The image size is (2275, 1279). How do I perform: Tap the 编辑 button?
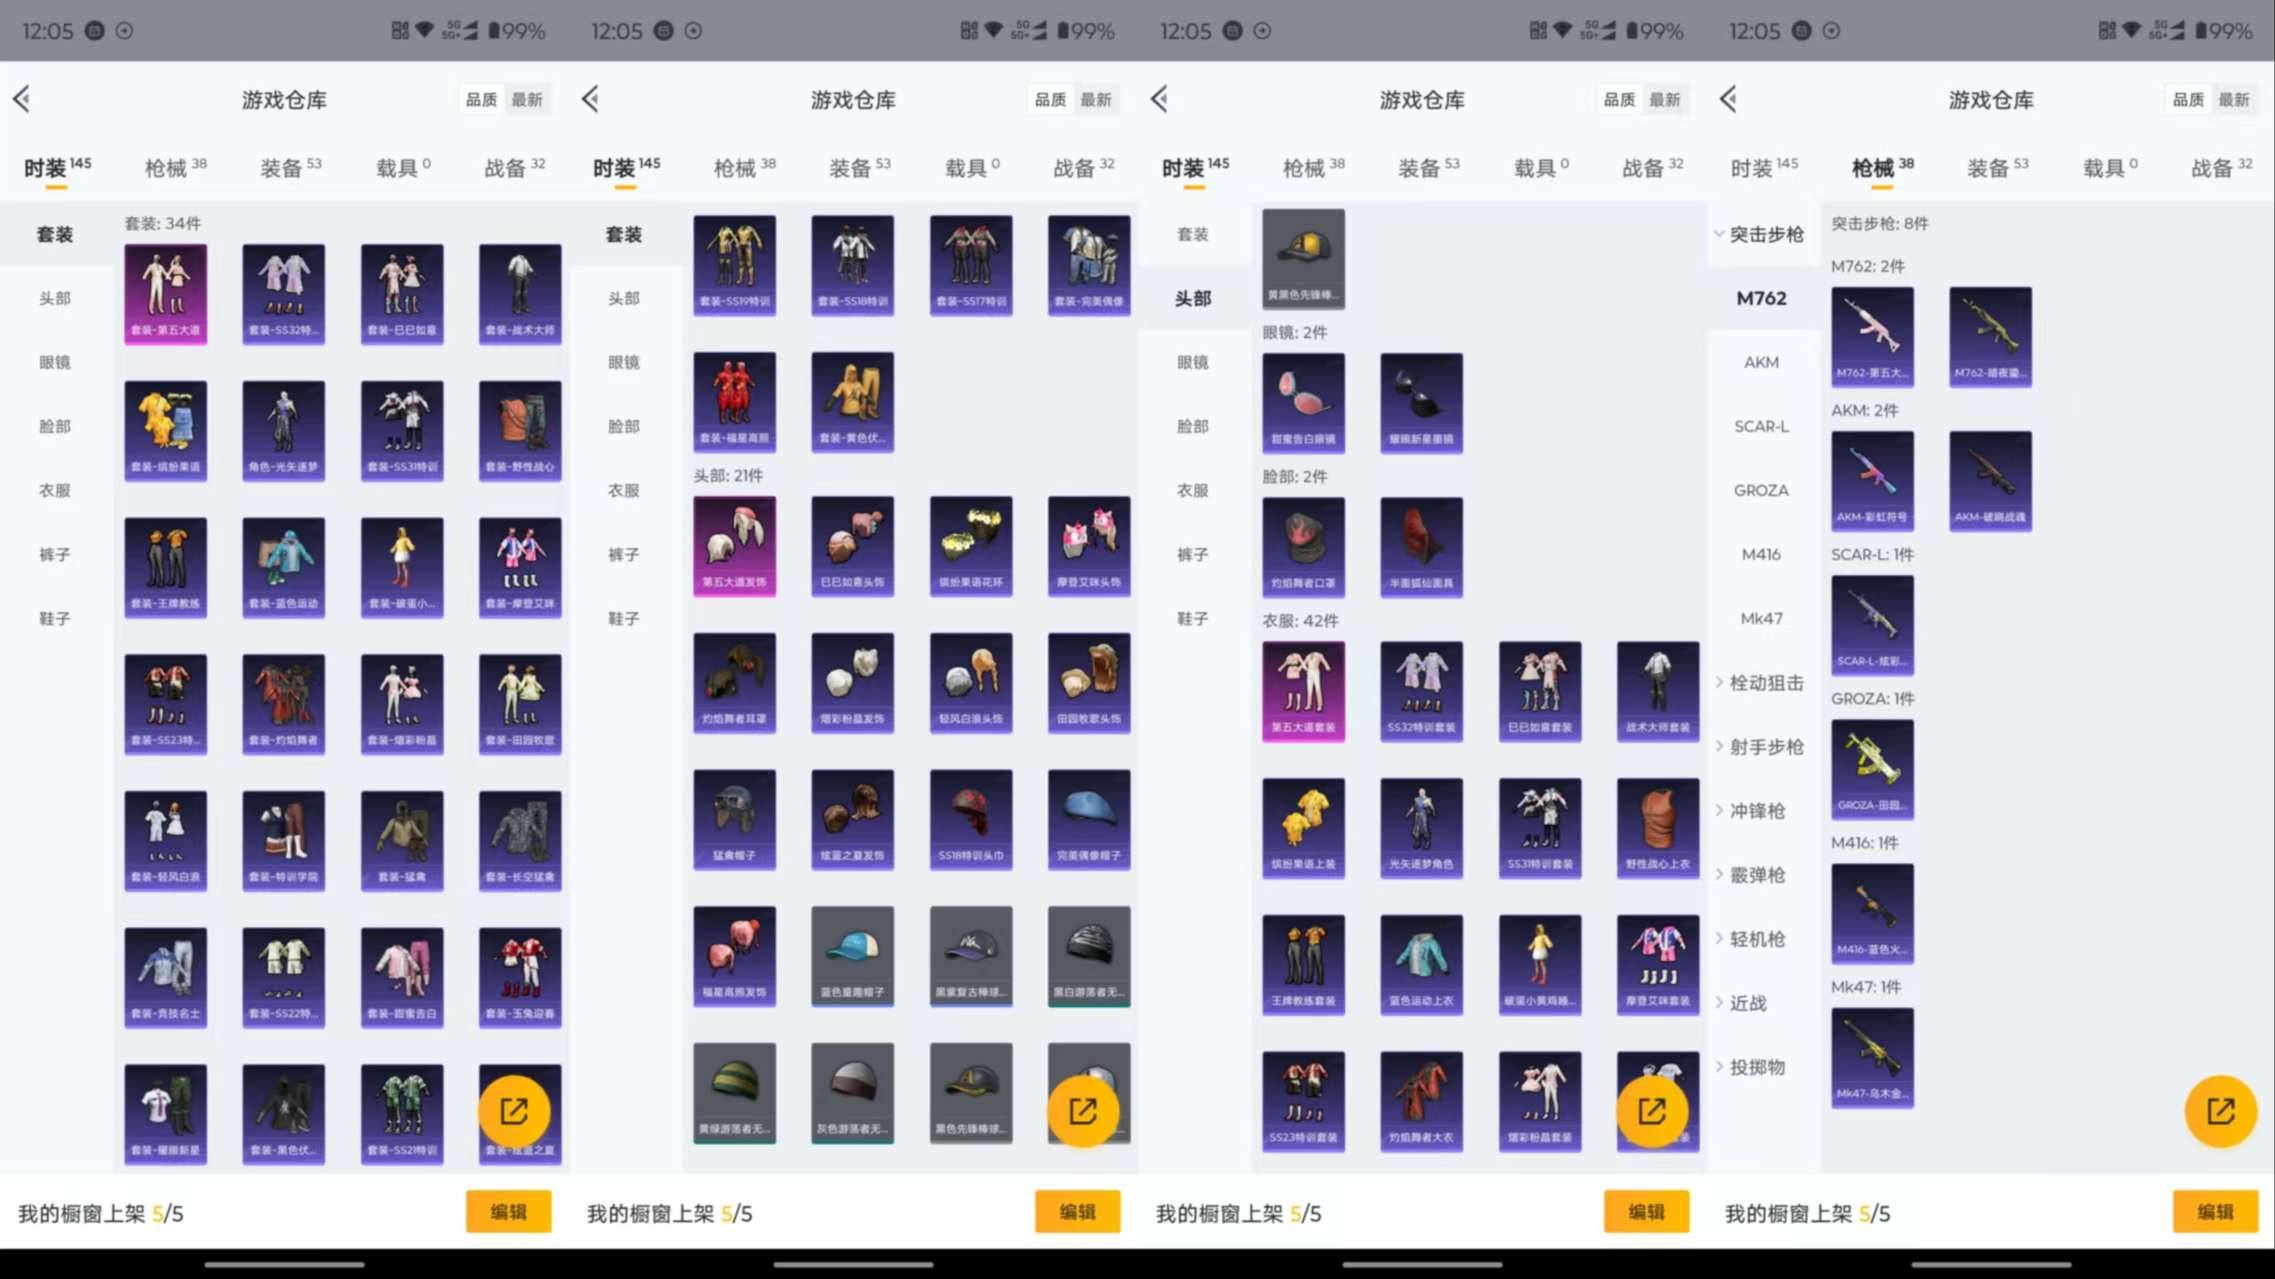click(509, 1211)
